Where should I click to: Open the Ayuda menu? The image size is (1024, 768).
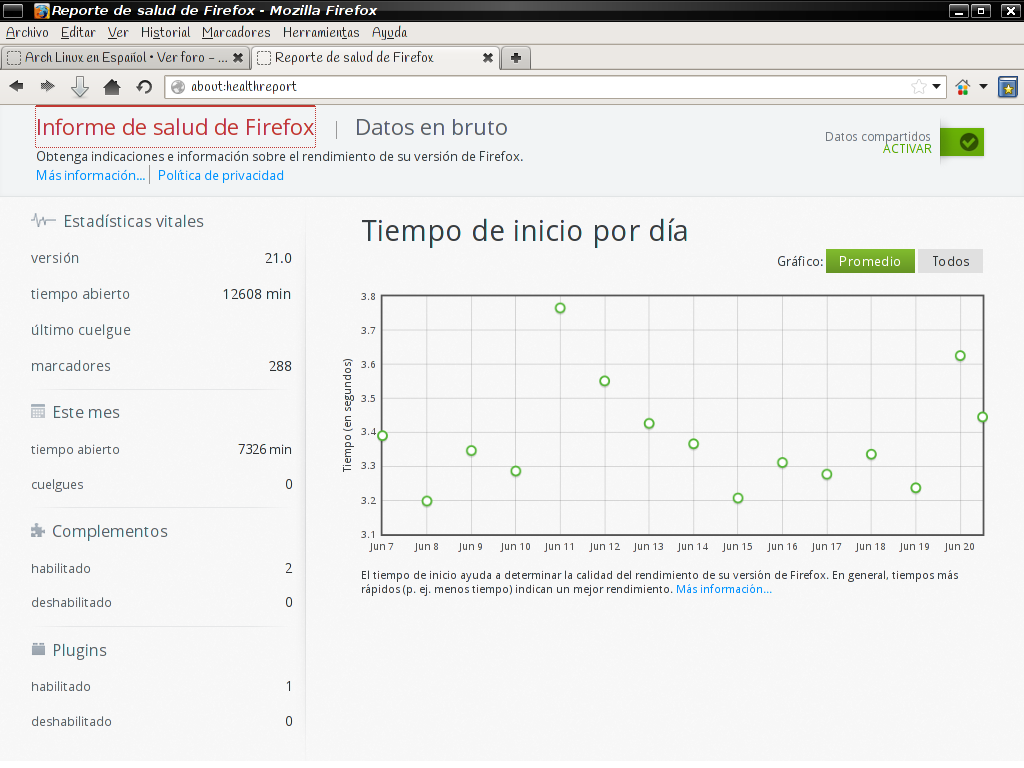point(389,33)
